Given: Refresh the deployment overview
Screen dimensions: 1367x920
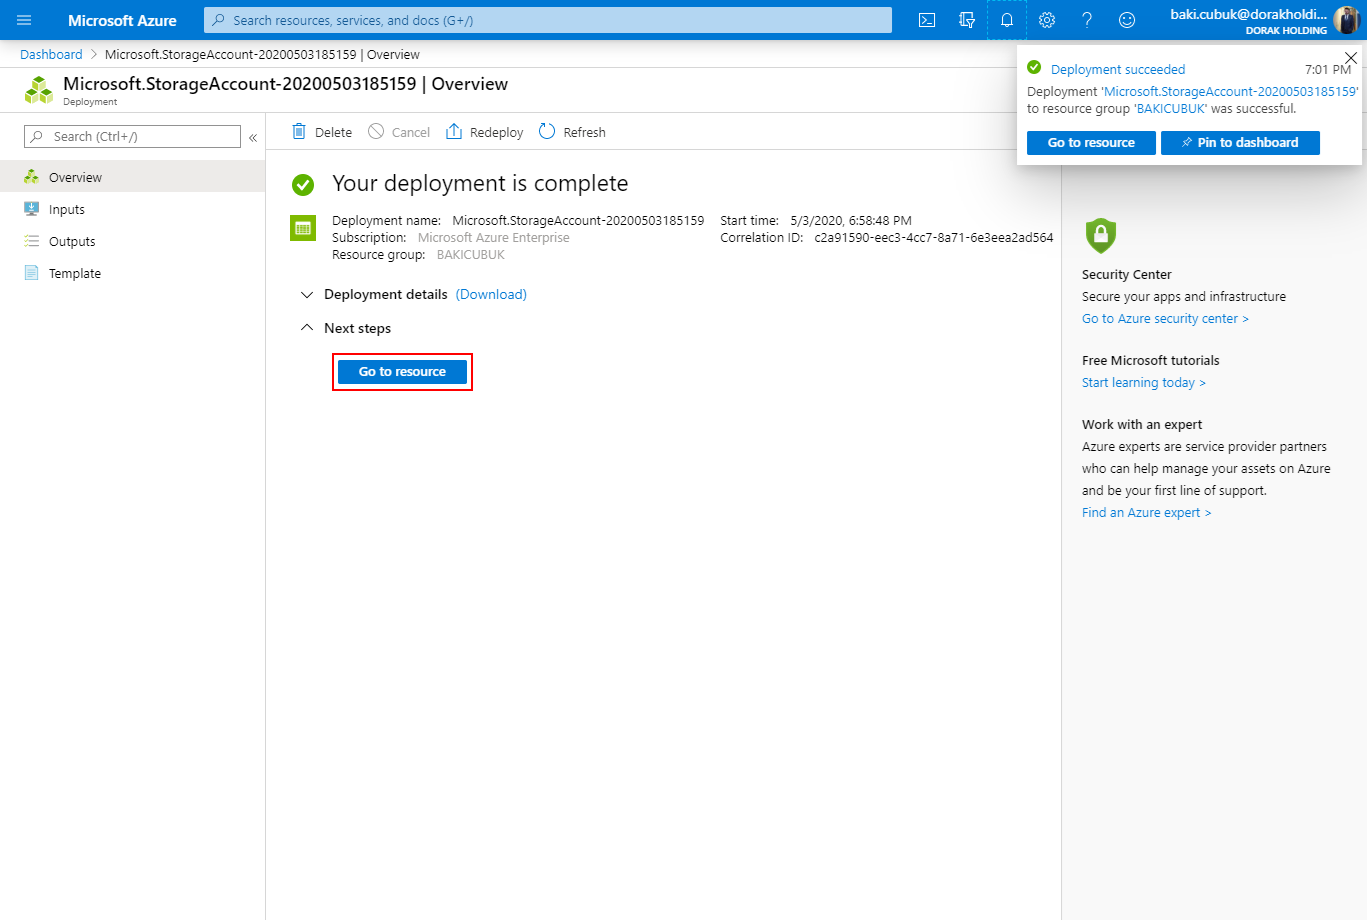Looking at the screenshot, I should tap(572, 132).
